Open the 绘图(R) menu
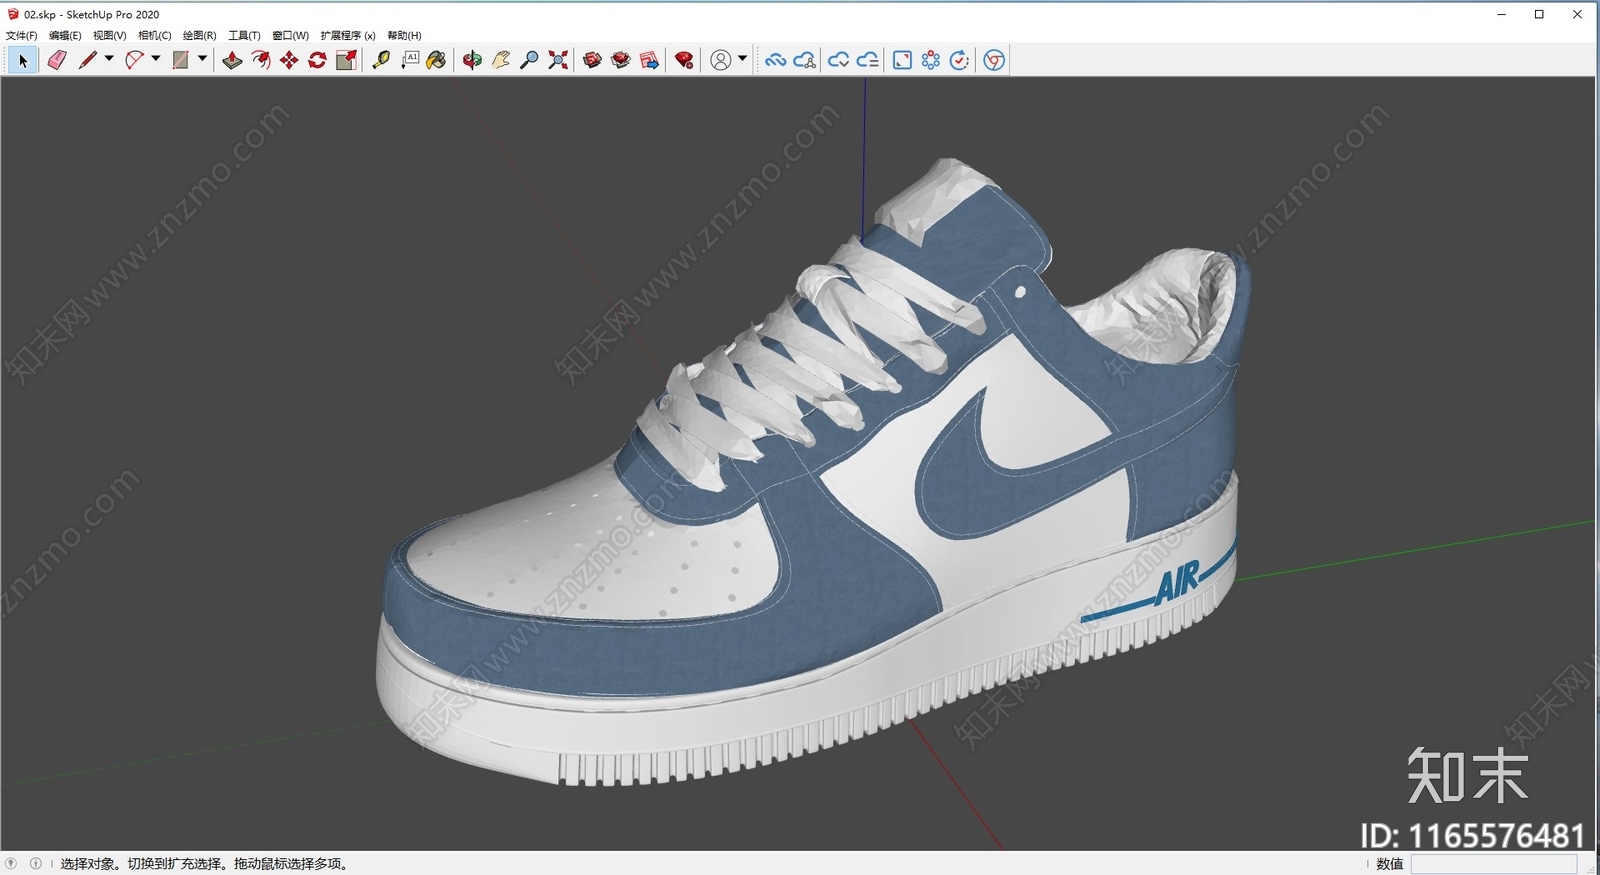The width and height of the screenshot is (1600, 875). coord(199,35)
